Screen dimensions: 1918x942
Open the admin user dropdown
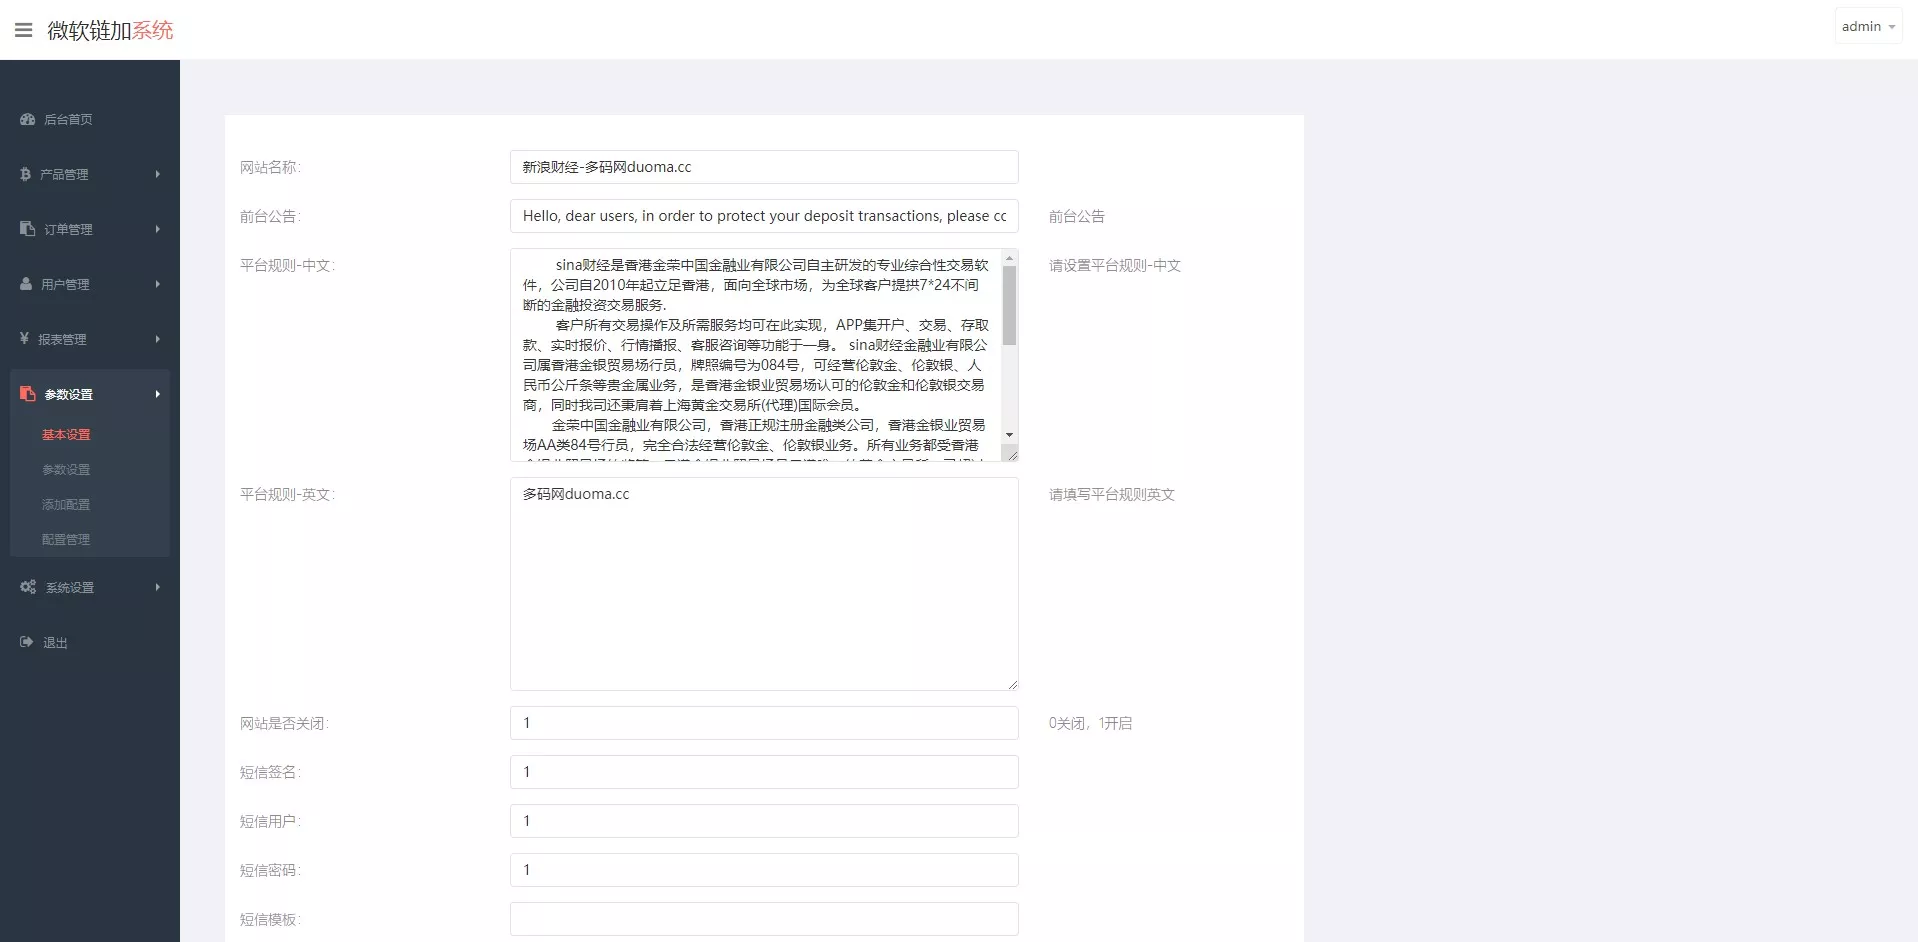[1867, 27]
